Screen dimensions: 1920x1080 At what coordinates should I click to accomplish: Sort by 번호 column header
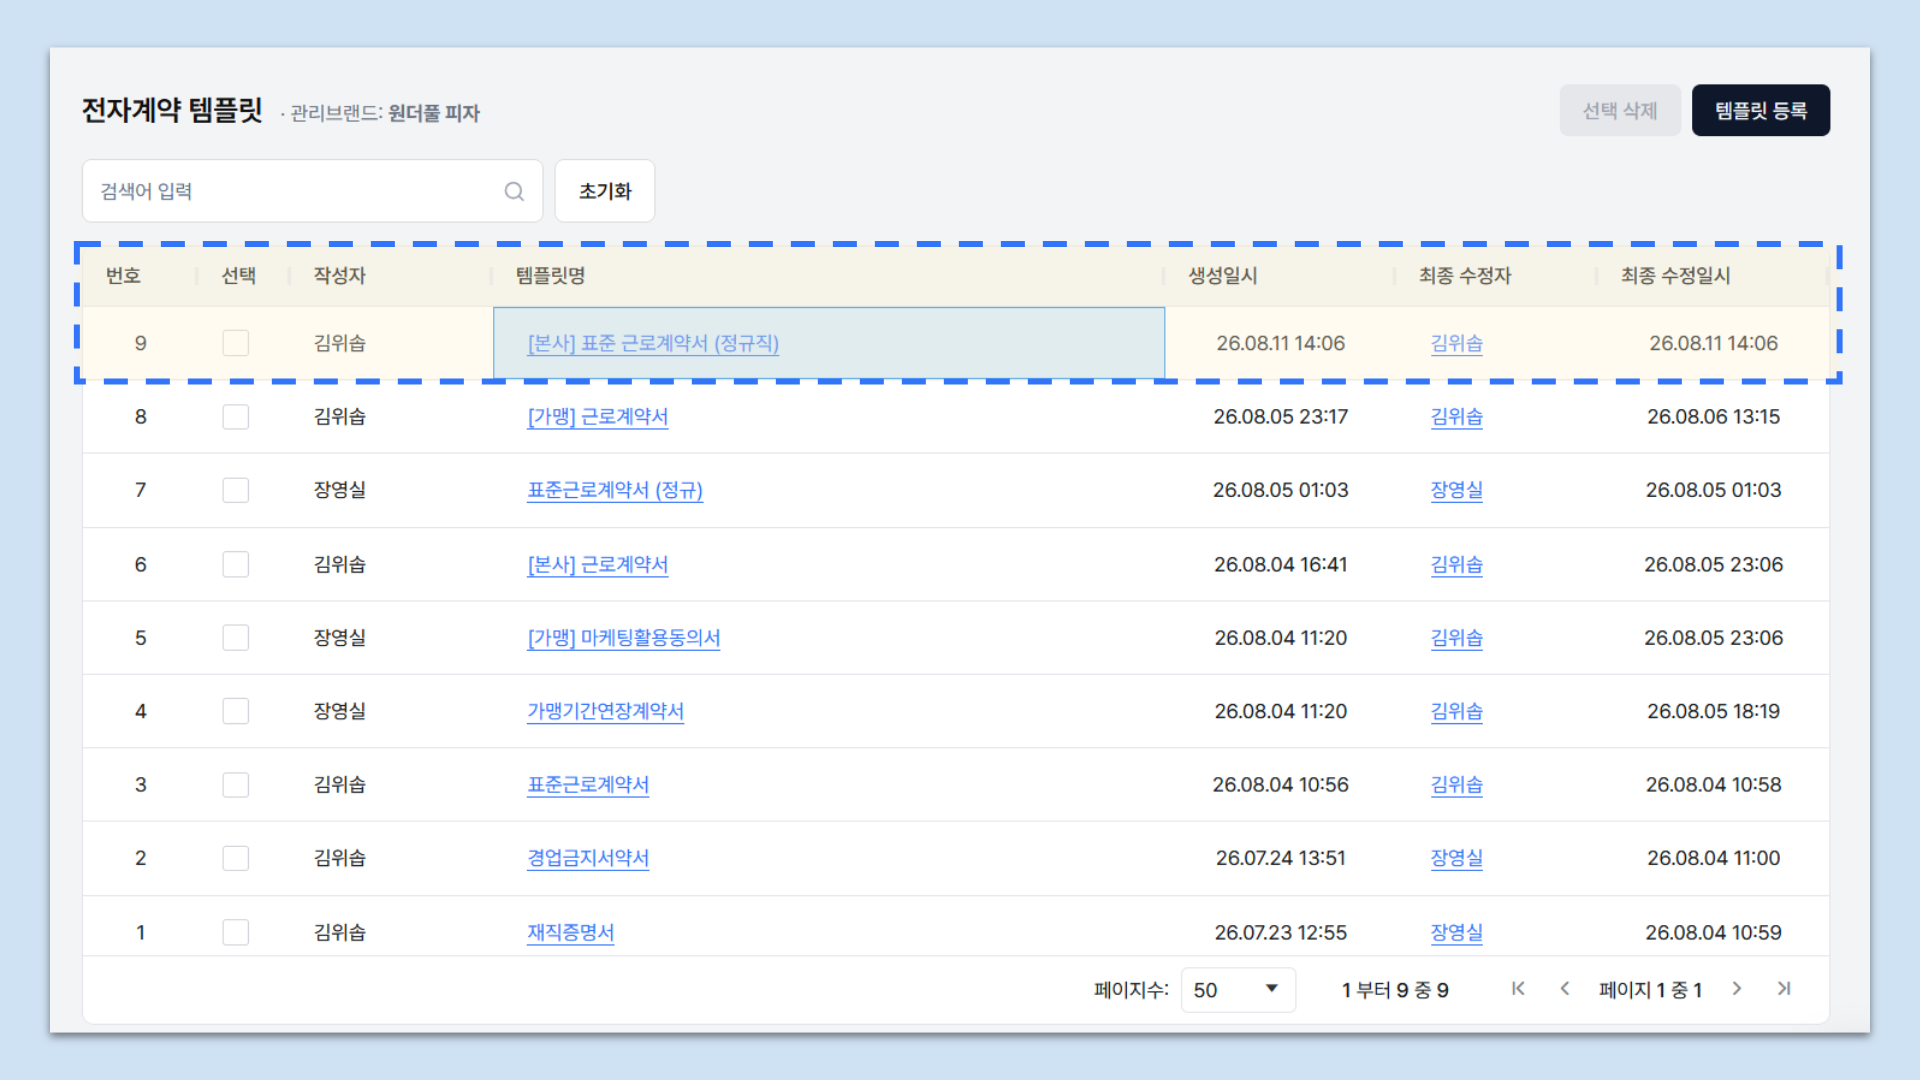(123, 276)
